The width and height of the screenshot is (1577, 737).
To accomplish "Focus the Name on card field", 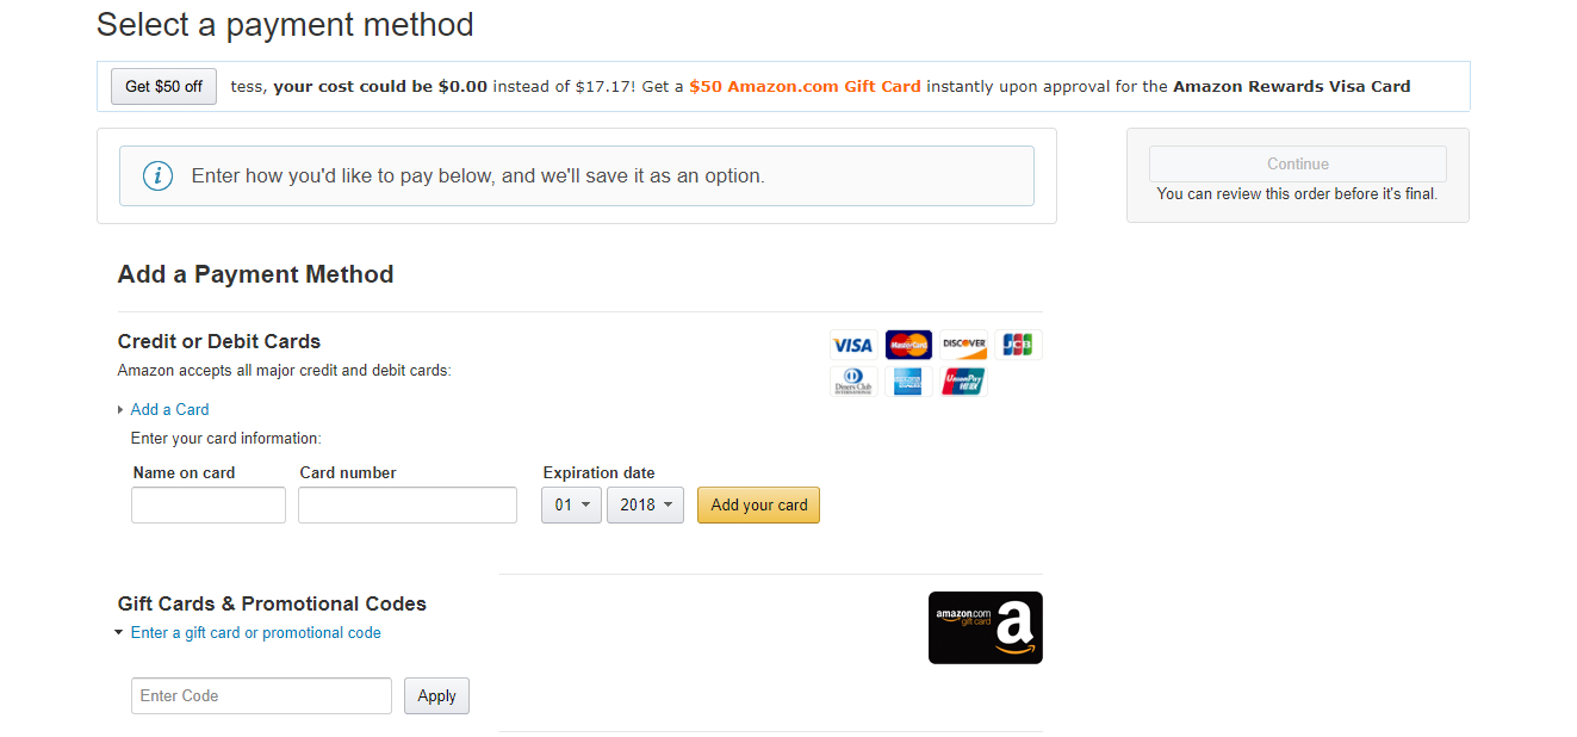I will [208, 505].
